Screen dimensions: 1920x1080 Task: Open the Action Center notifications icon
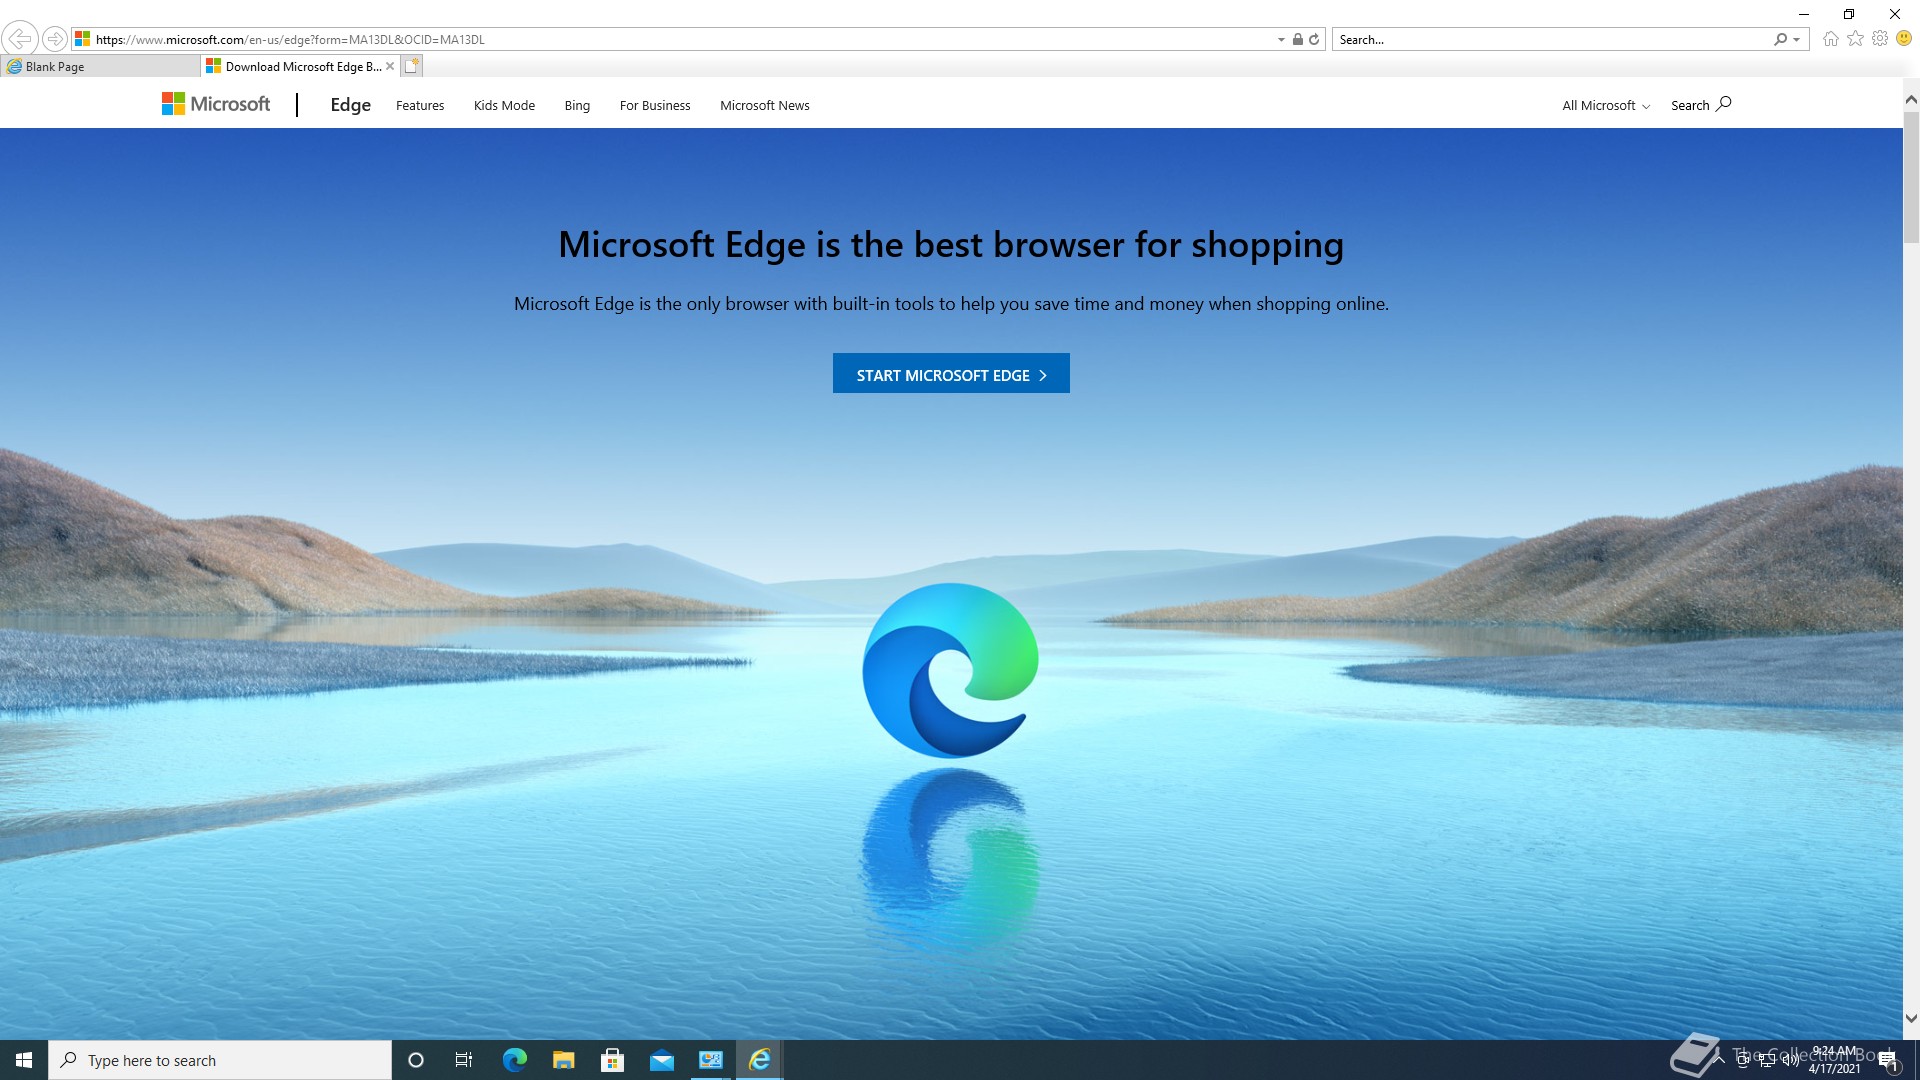1888,1060
